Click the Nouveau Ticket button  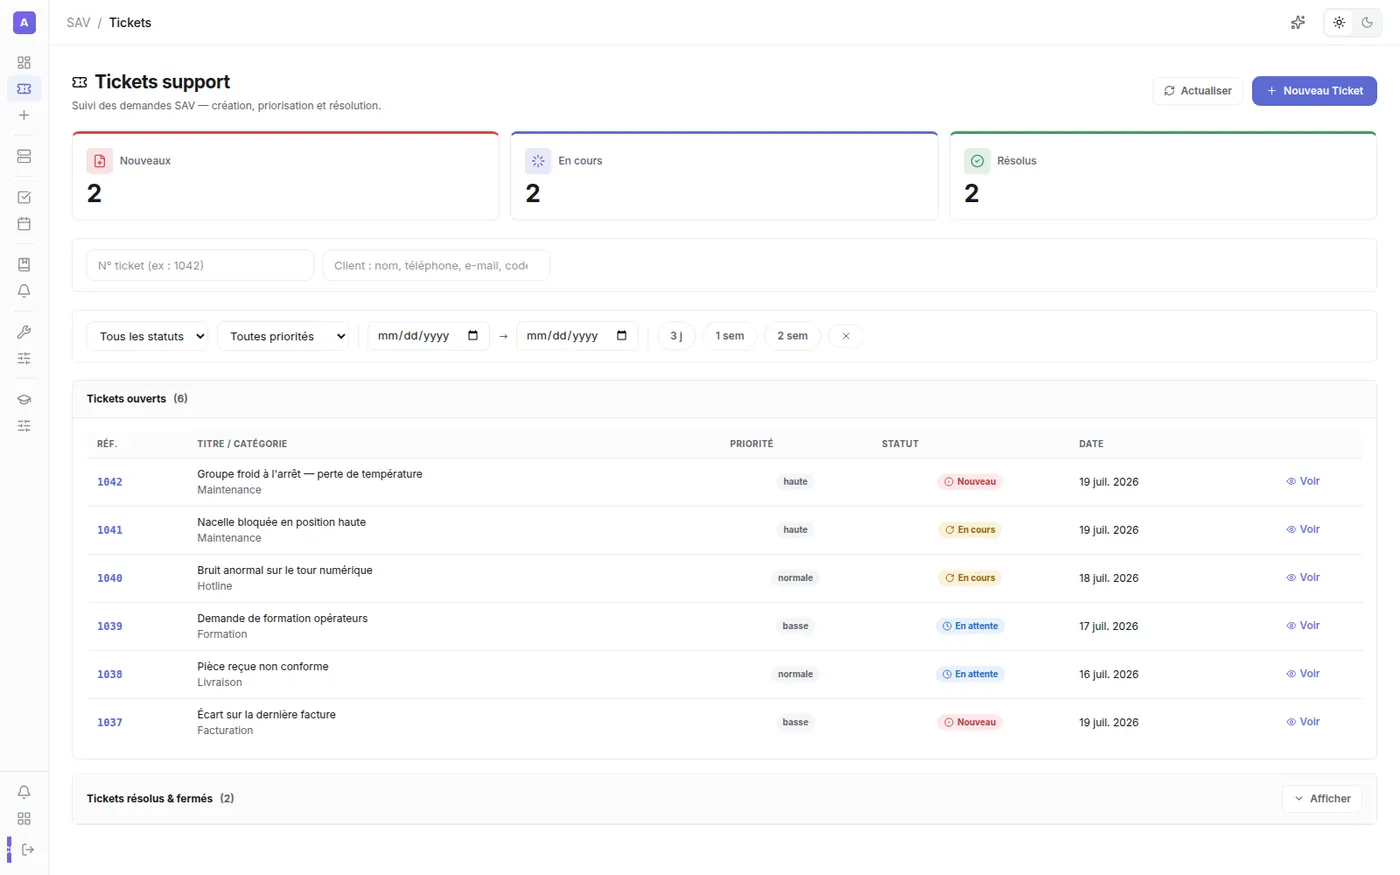(1314, 91)
